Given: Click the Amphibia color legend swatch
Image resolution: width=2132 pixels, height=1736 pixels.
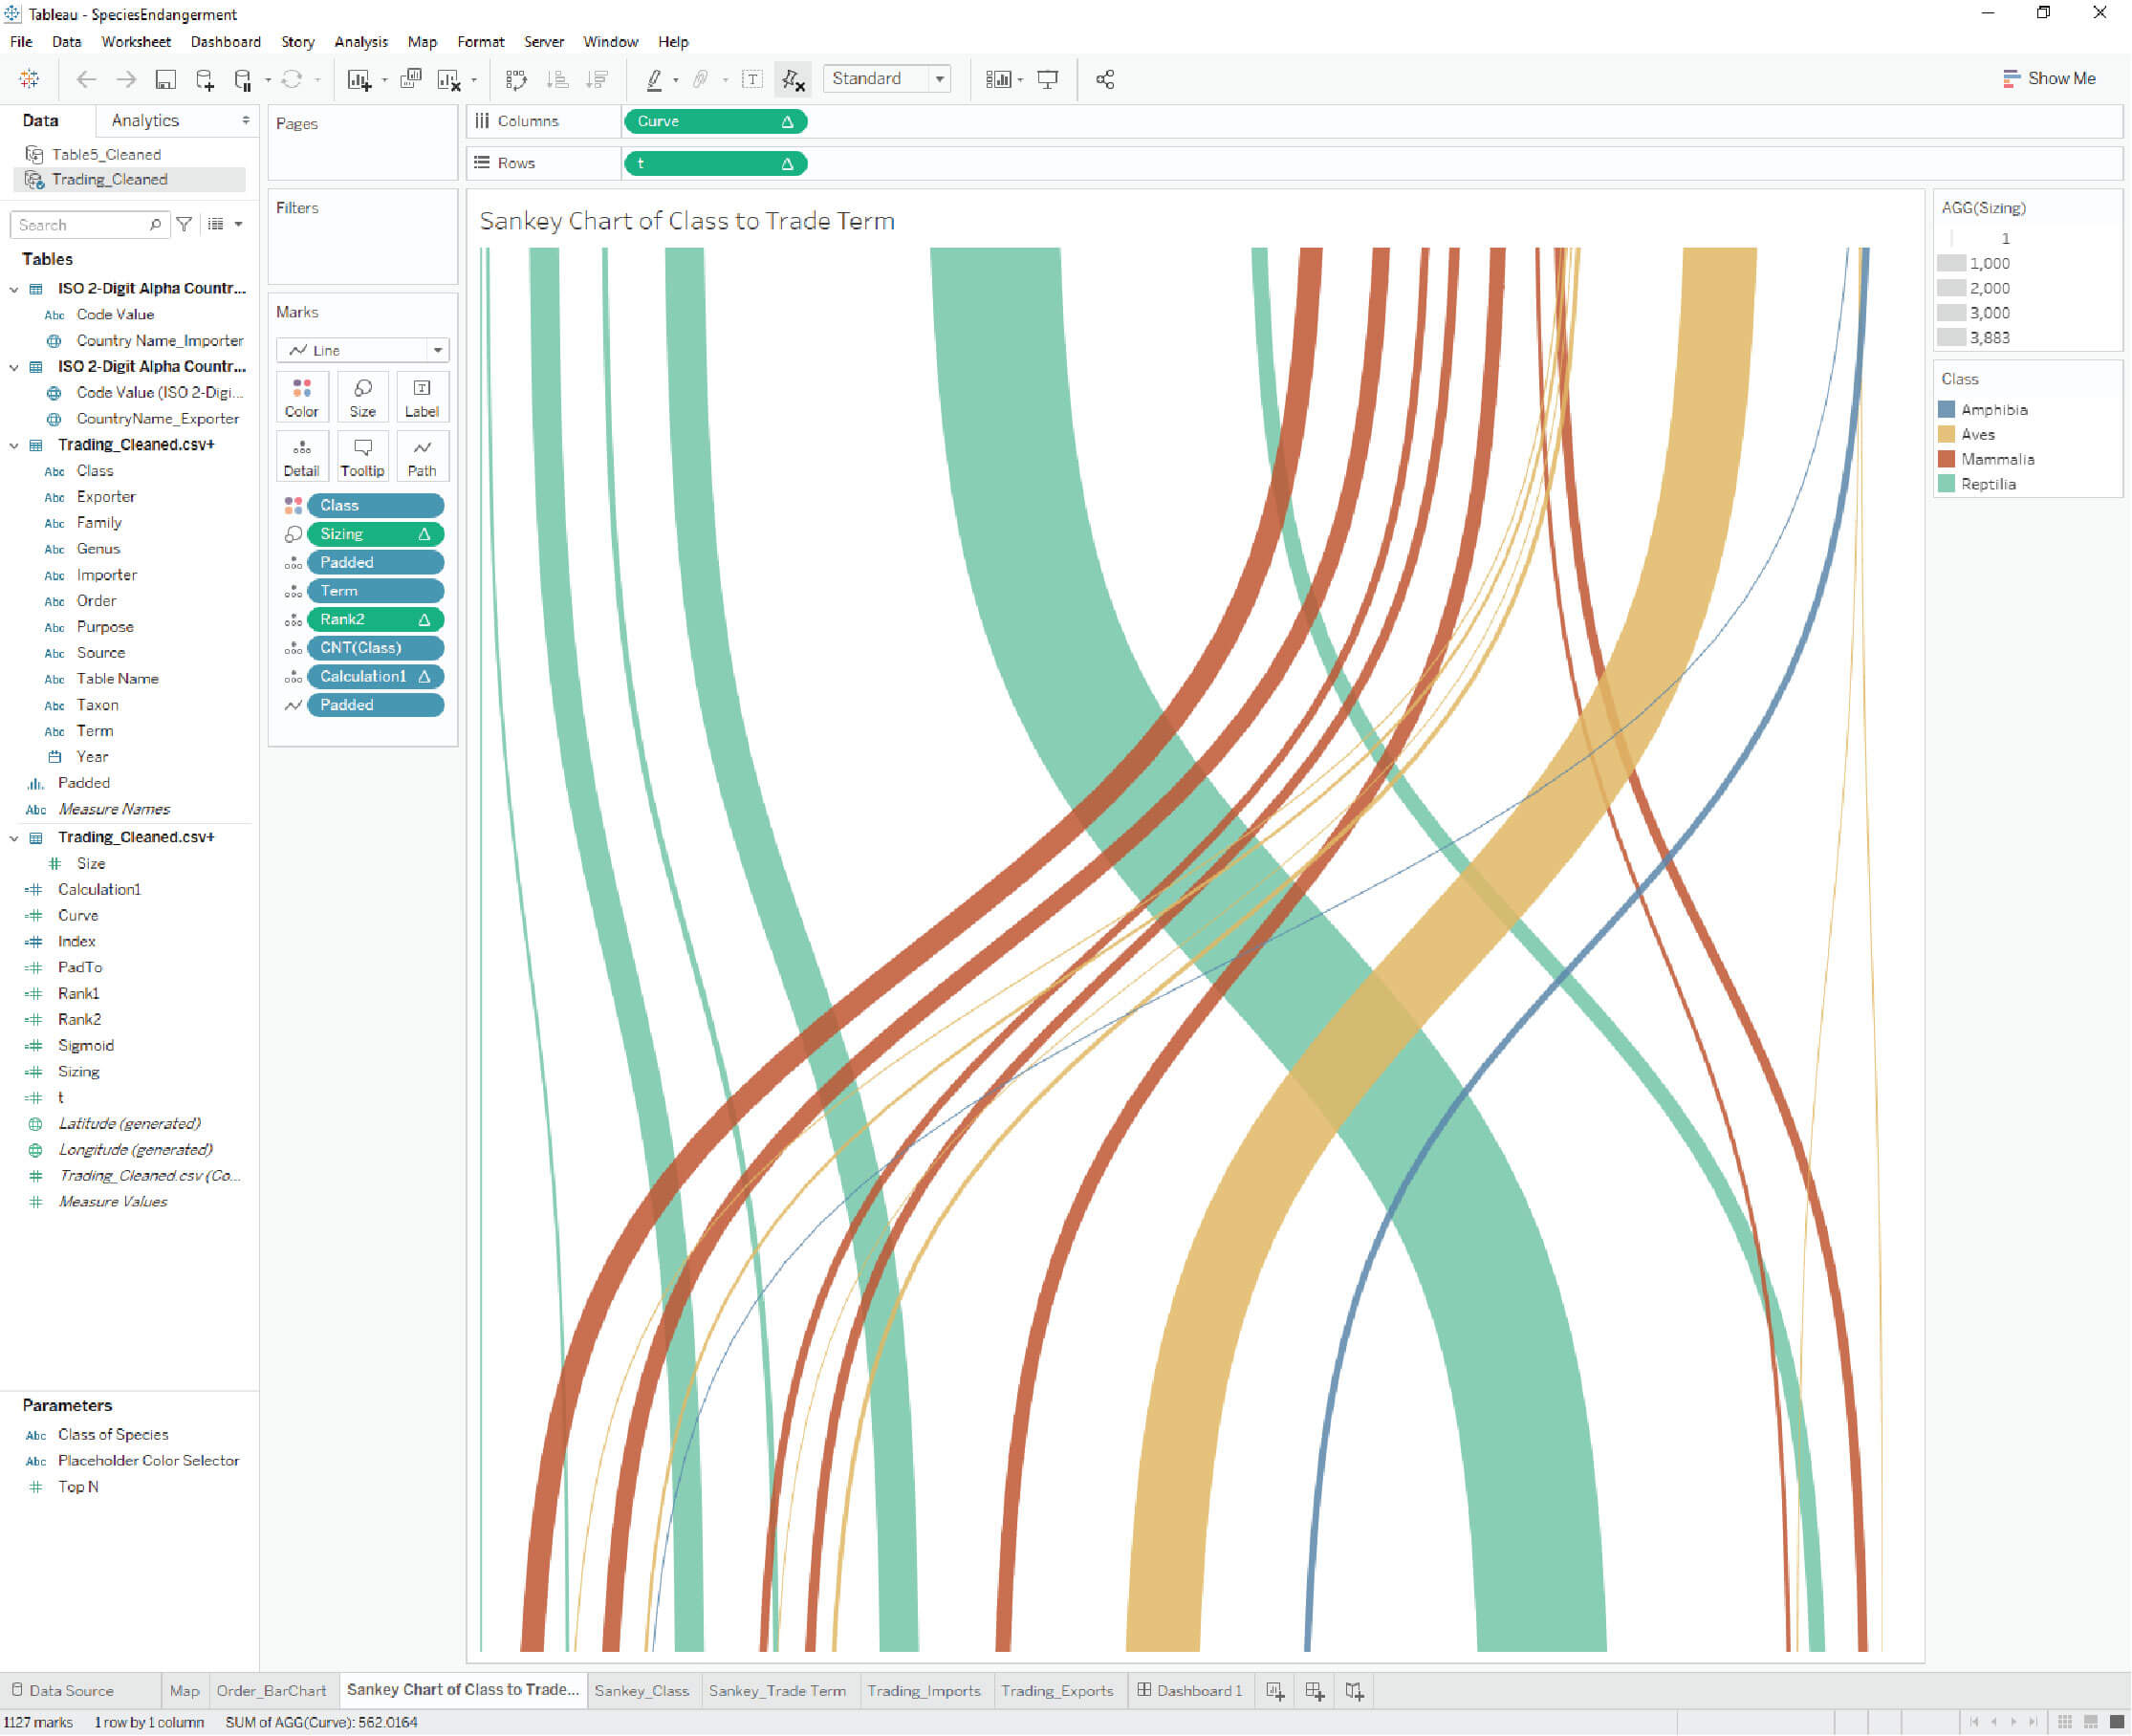Looking at the screenshot, I should pos(1946,410).
